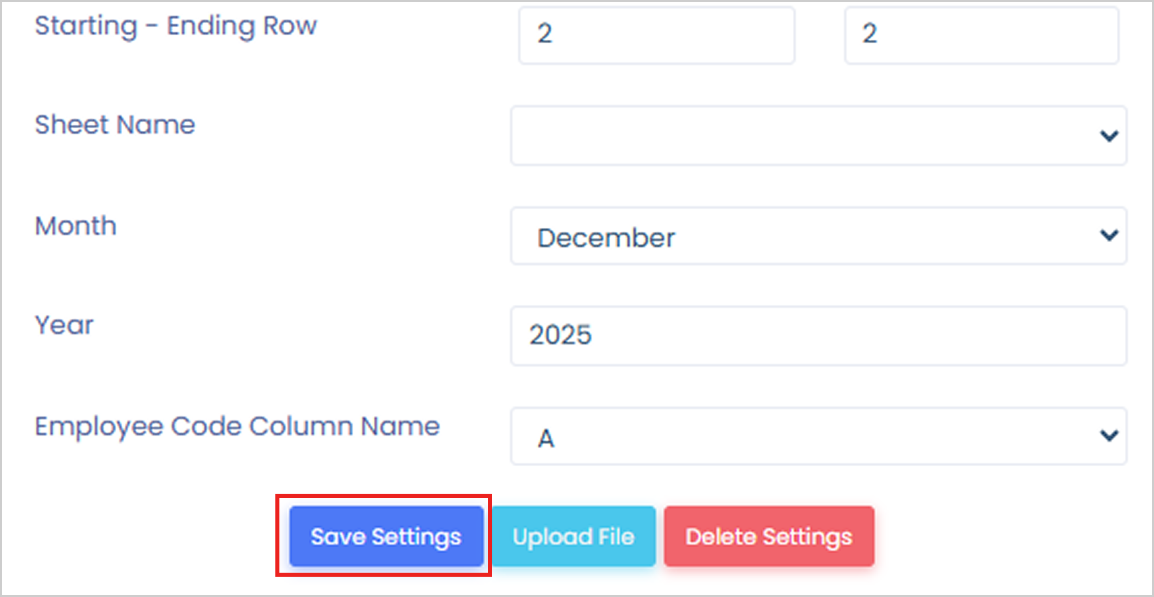The height and width of the screenshot is (597, 1154).
Task: Open the Employee Code Column Name dropdown
Action: point(818,437)
